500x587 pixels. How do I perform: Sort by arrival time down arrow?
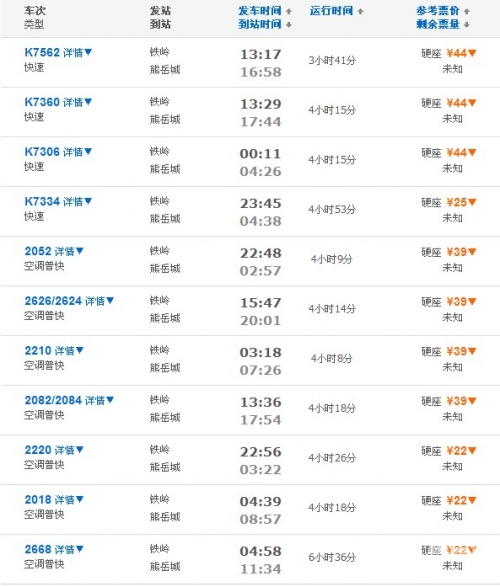pos(289,25)
